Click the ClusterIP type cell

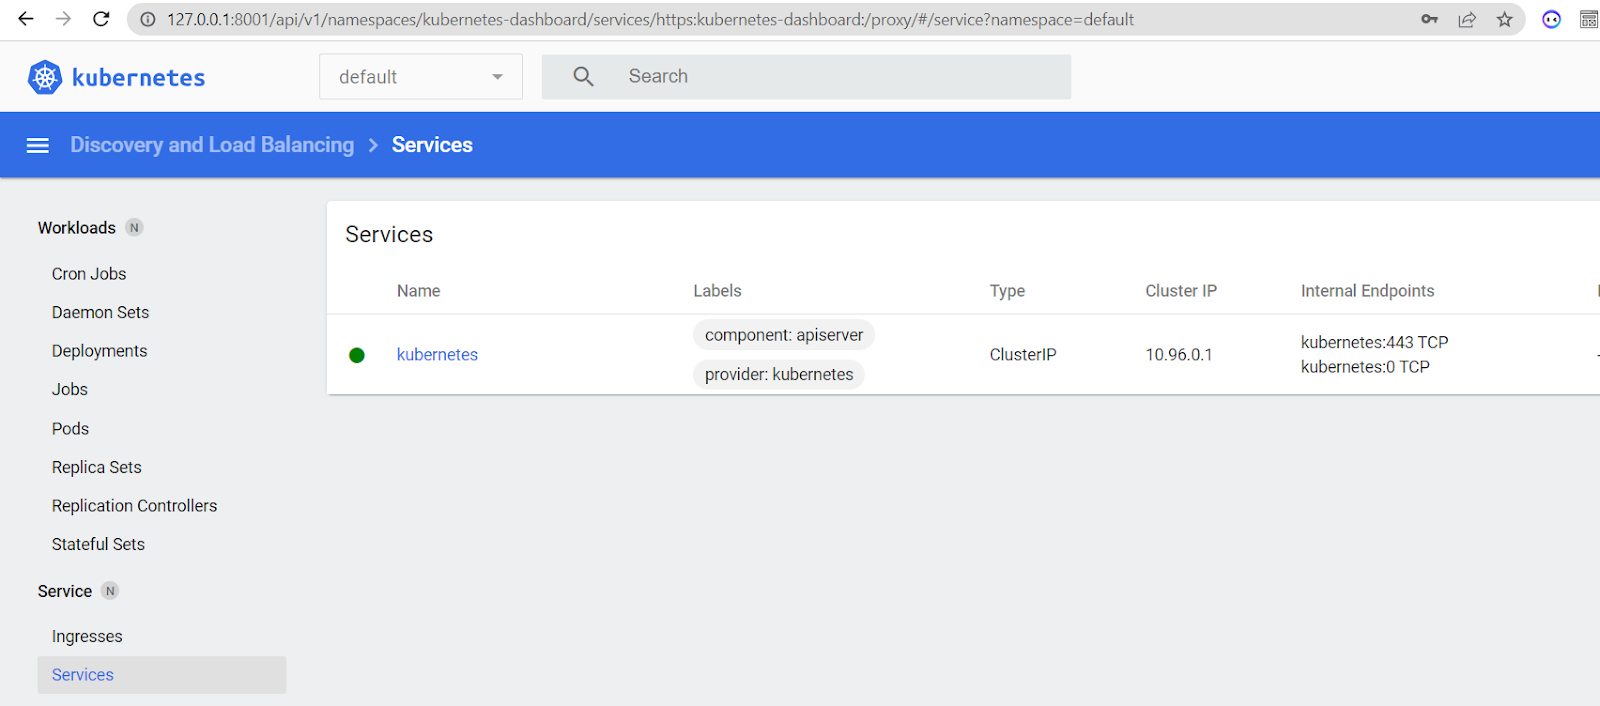1023,355
